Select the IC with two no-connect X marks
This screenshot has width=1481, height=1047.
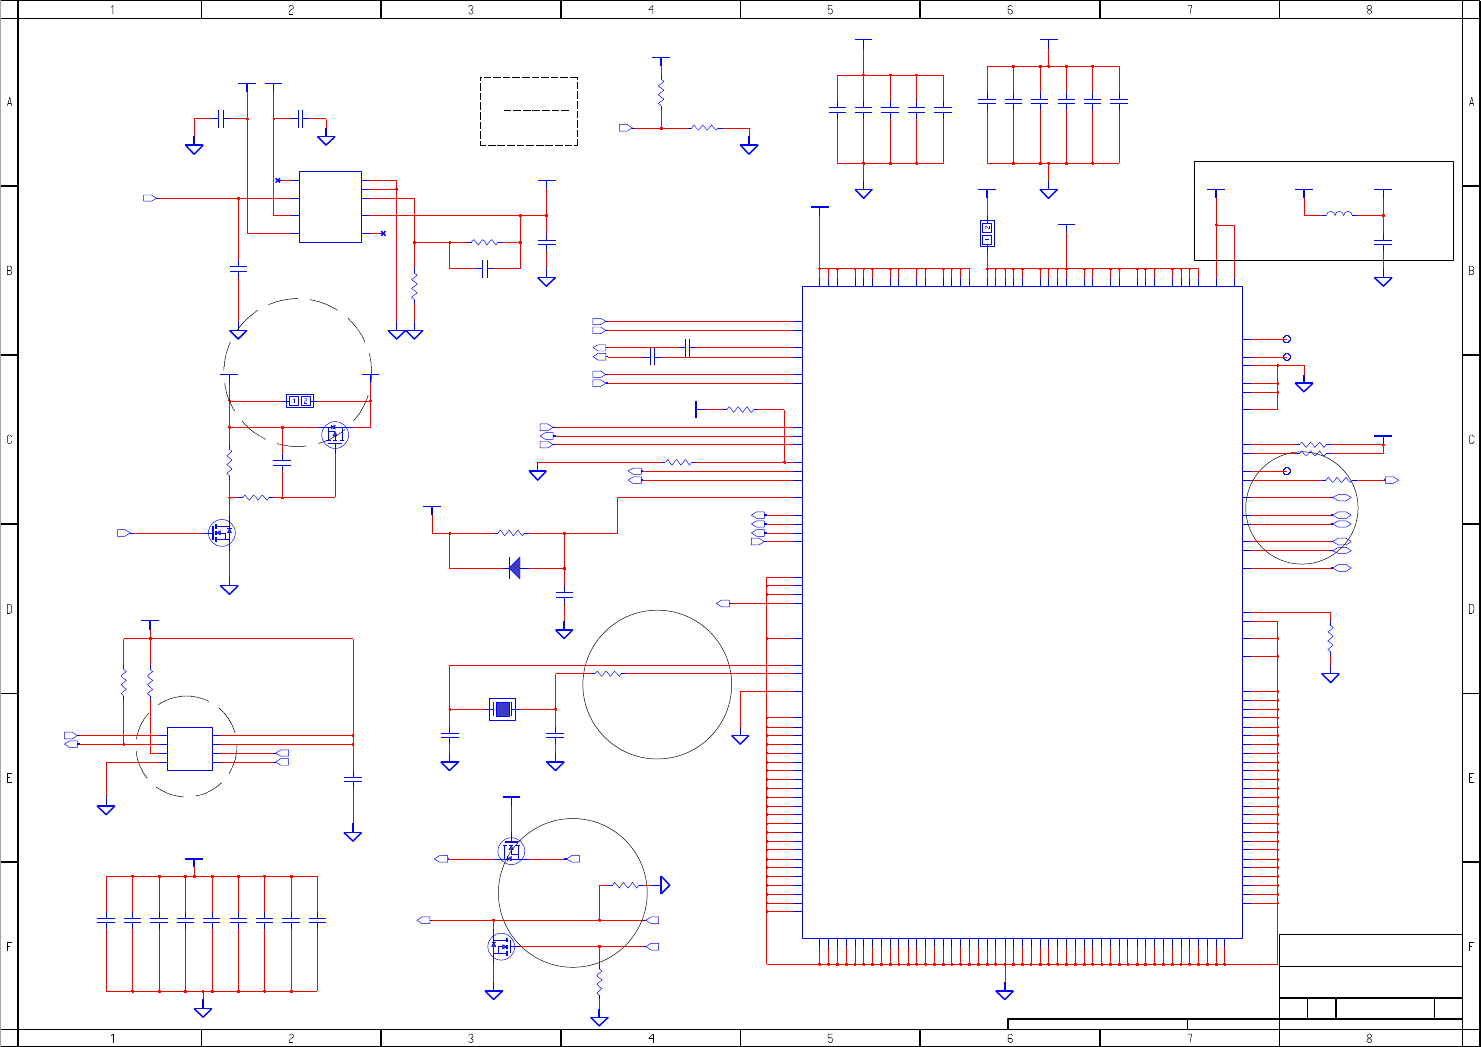click(x=330, y=207)
